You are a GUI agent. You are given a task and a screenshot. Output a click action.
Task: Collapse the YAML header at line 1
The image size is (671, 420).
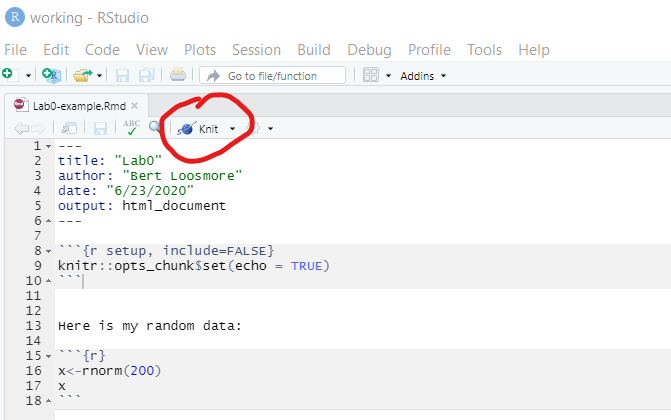48,146
